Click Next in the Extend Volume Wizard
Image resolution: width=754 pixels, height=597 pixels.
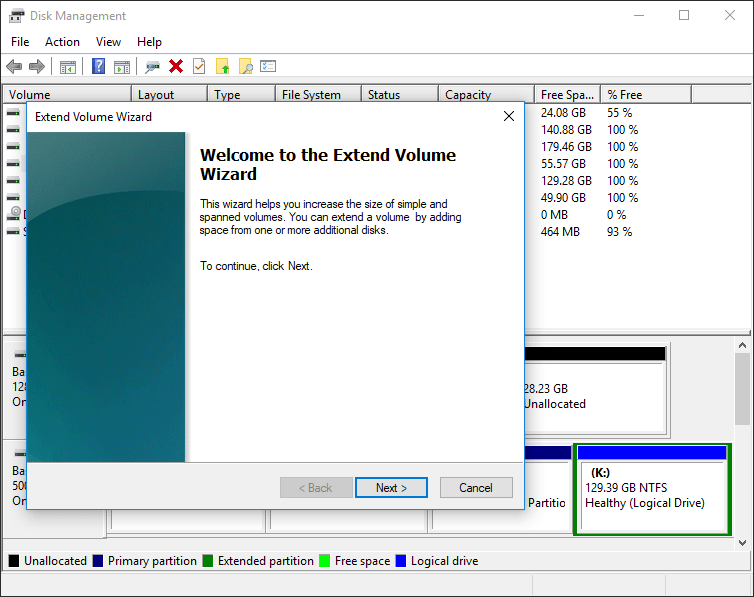(391, 488)
